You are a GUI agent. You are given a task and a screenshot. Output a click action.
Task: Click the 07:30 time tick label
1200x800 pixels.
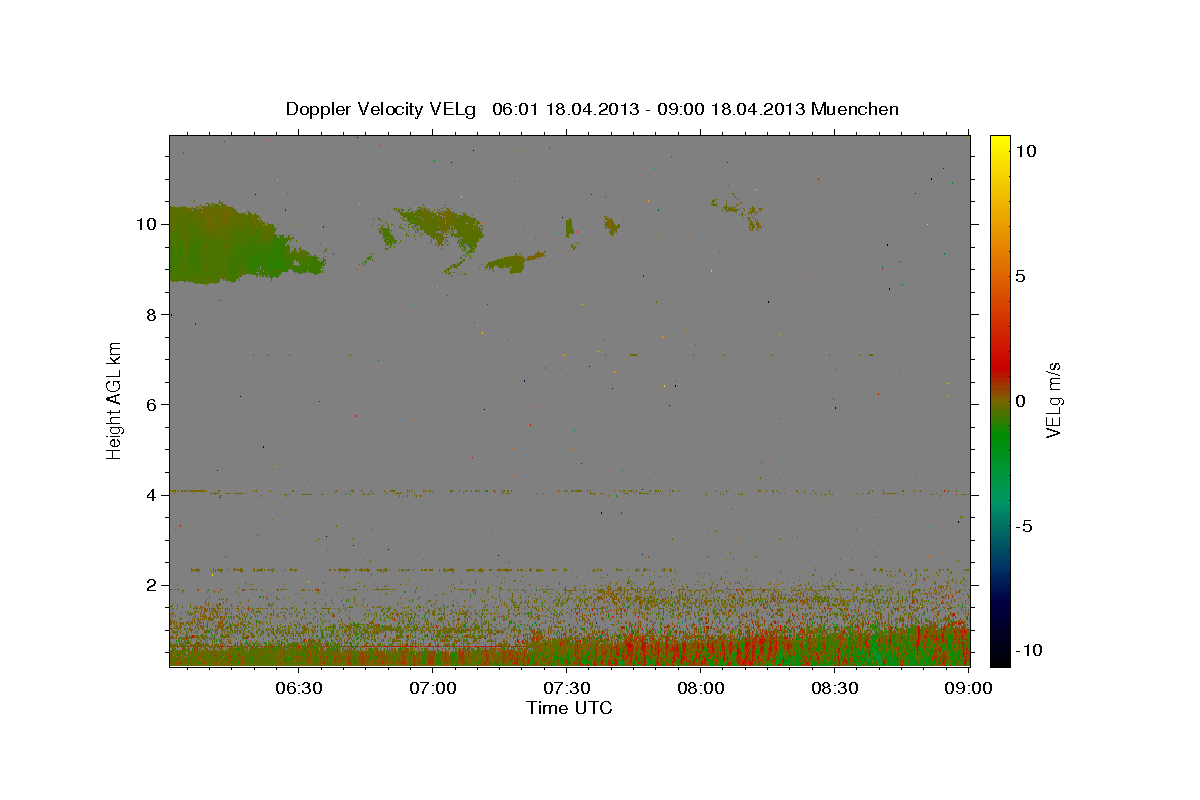pyautogui.click(x=567, y=688)
